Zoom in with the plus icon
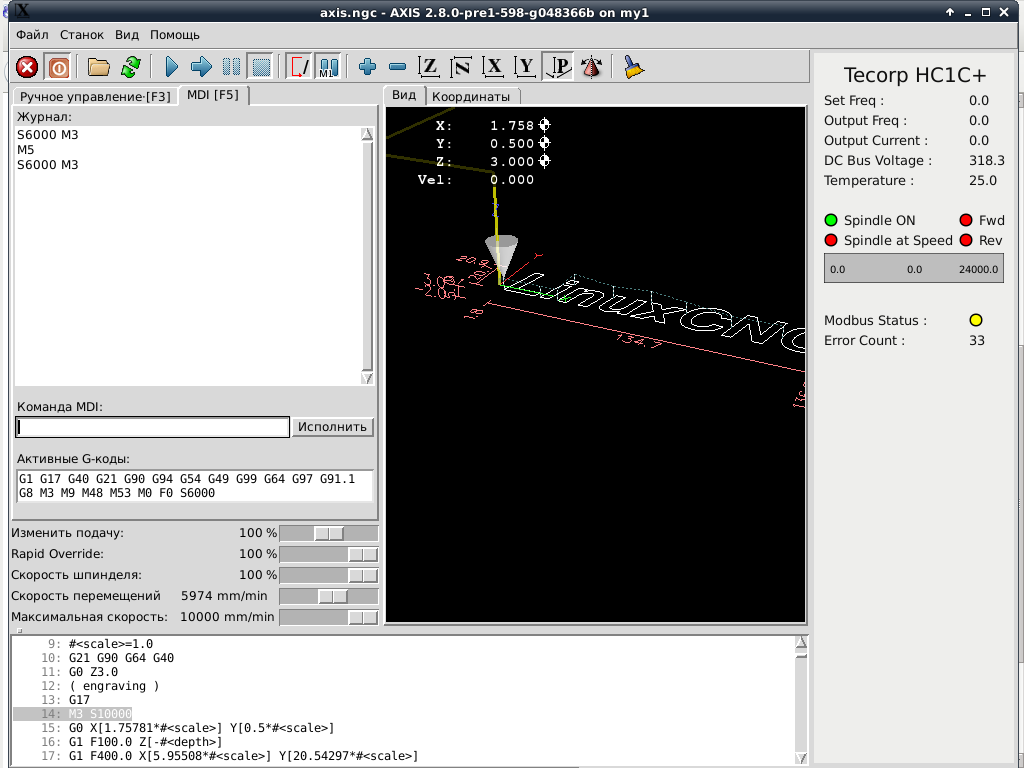 tap(367, 67)
